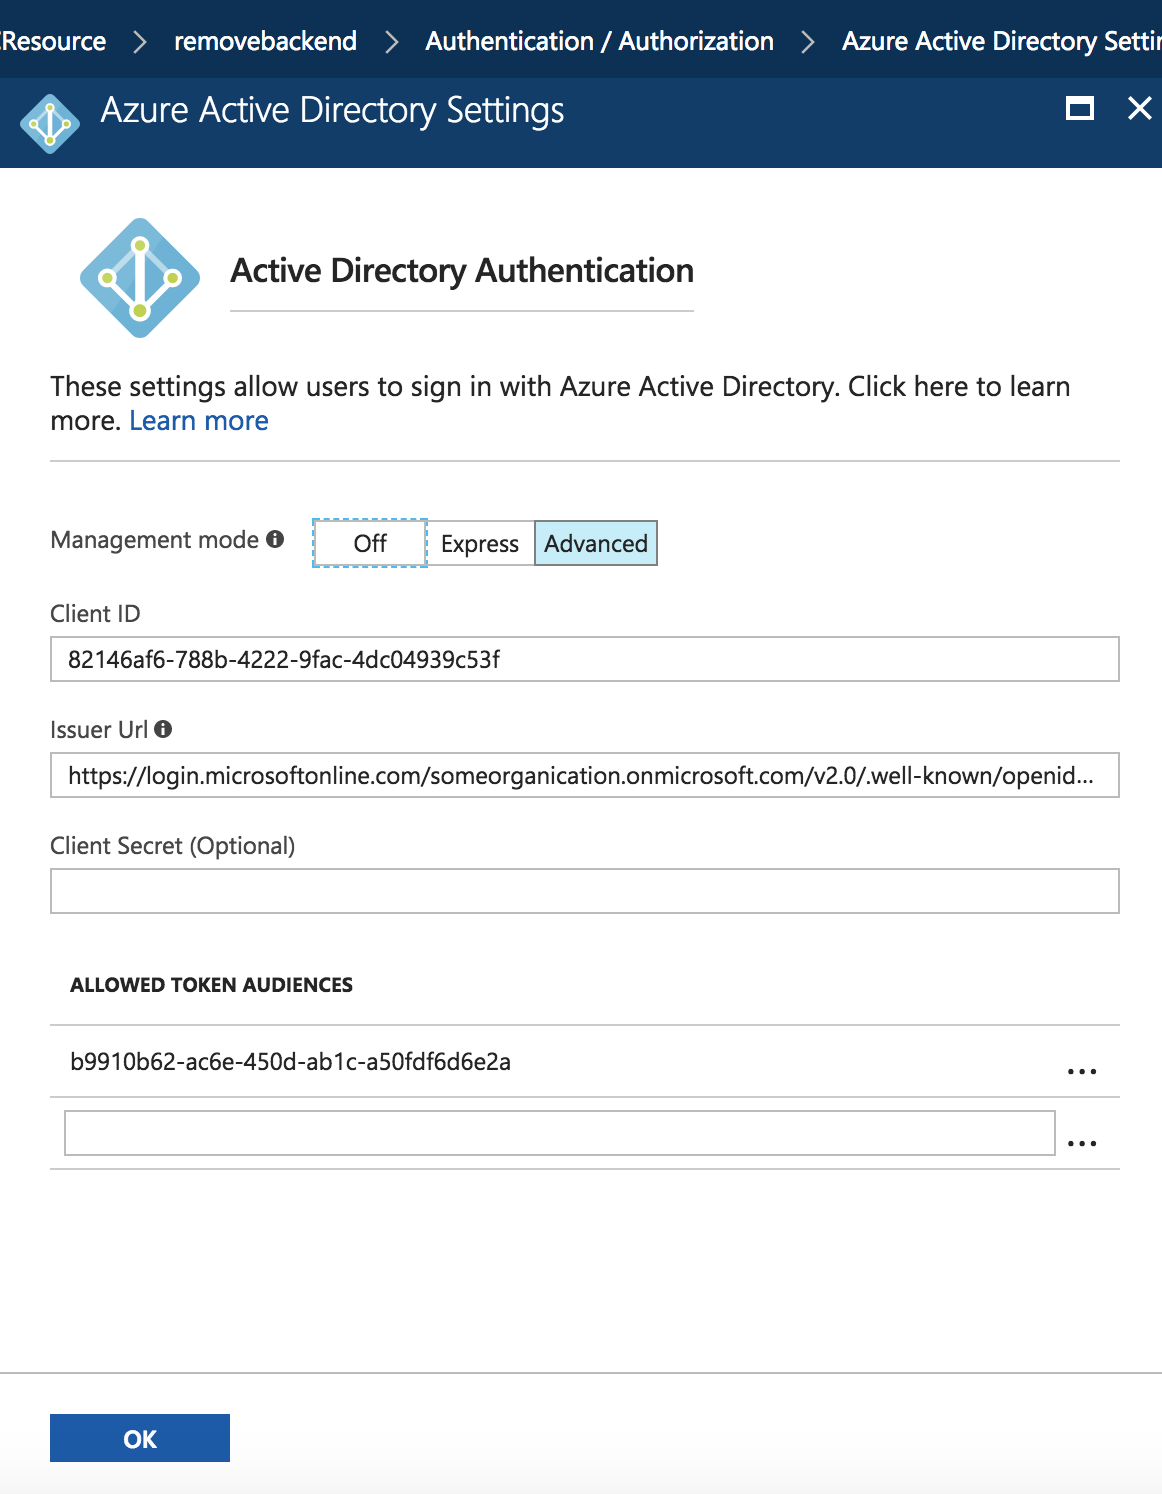Set Management mode to Off
1162x1494 pixels.
[x=370, y=543]
